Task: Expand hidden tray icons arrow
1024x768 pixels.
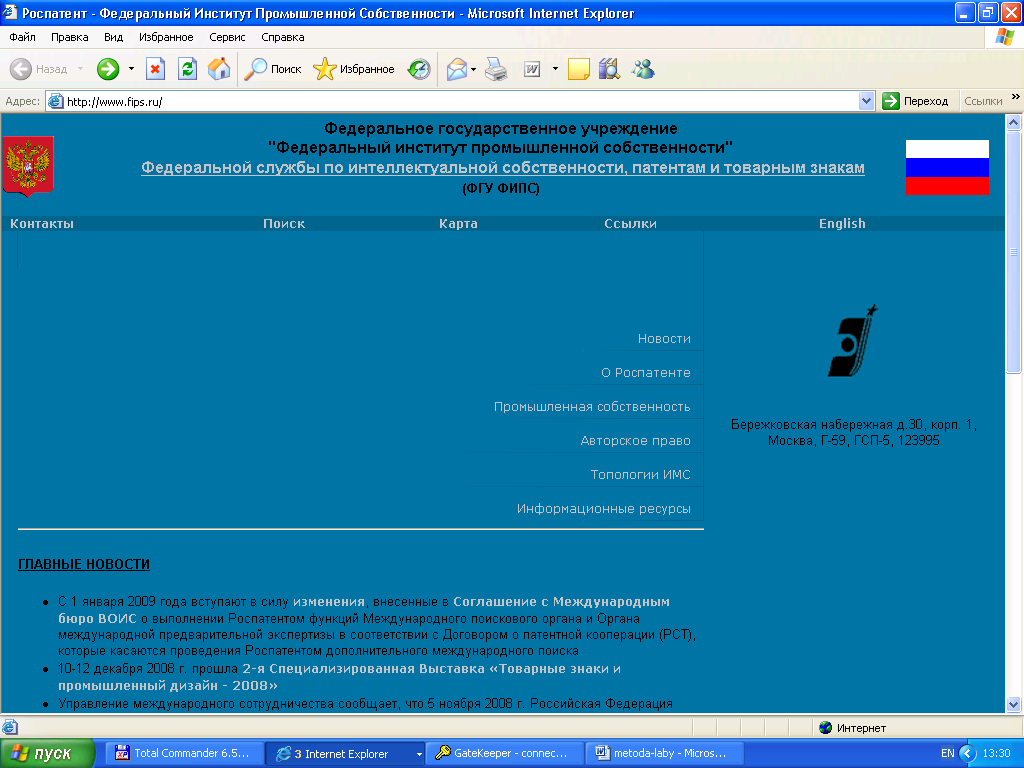Action: click(968, 754)
